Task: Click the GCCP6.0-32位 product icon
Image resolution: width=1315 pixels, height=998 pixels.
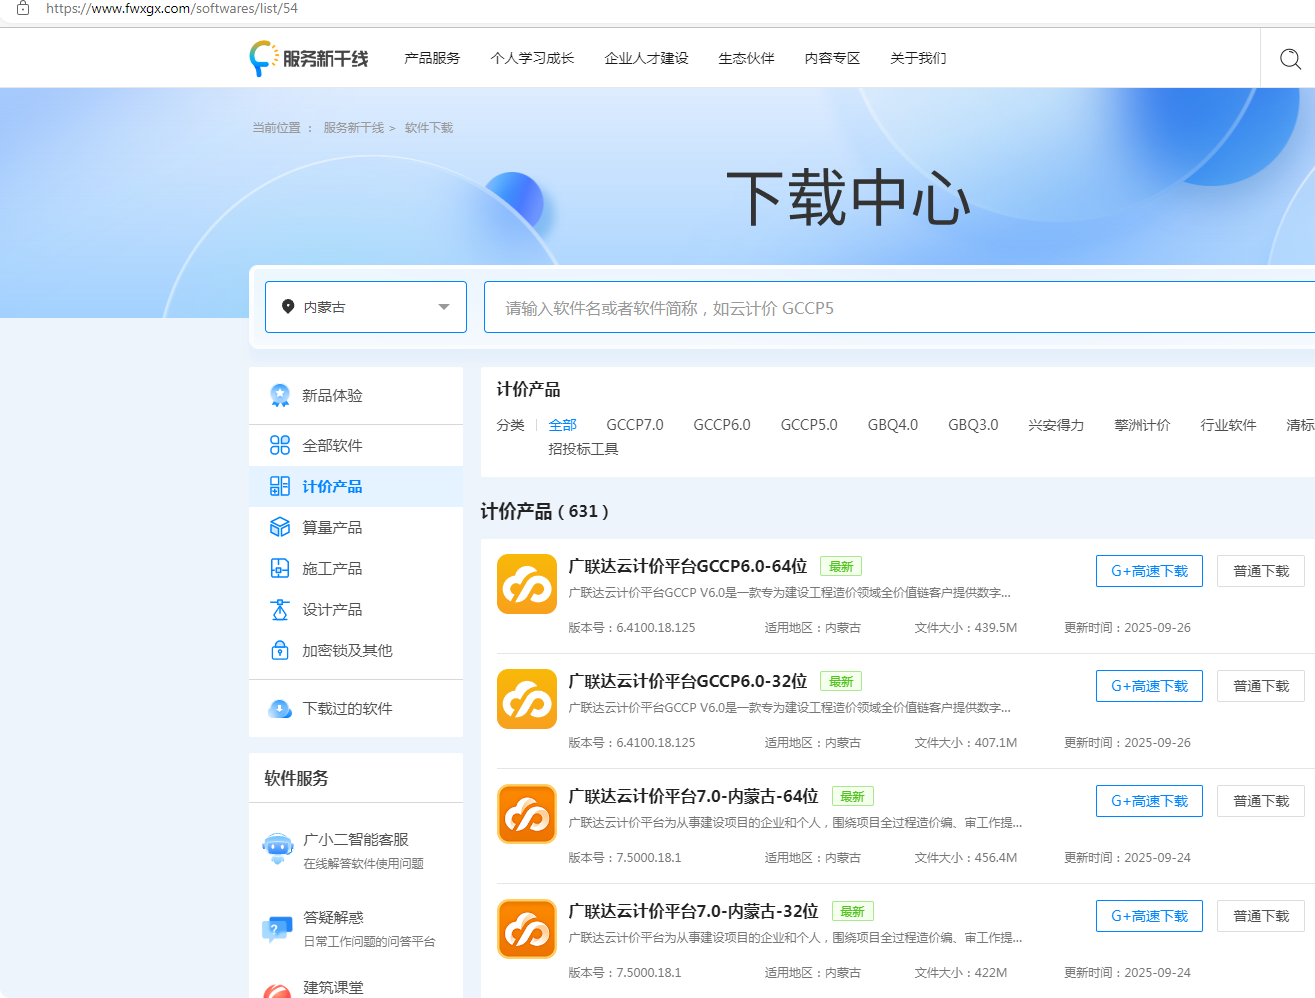Action: click(x=527, y=699)
